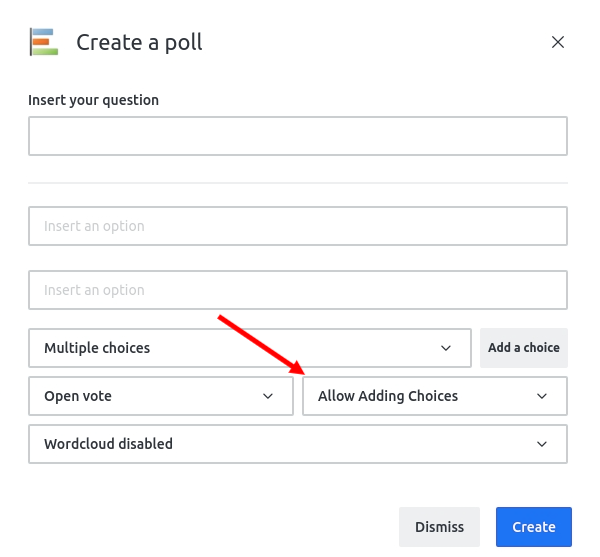Focus the Insert your question text field

pos(298,136)
